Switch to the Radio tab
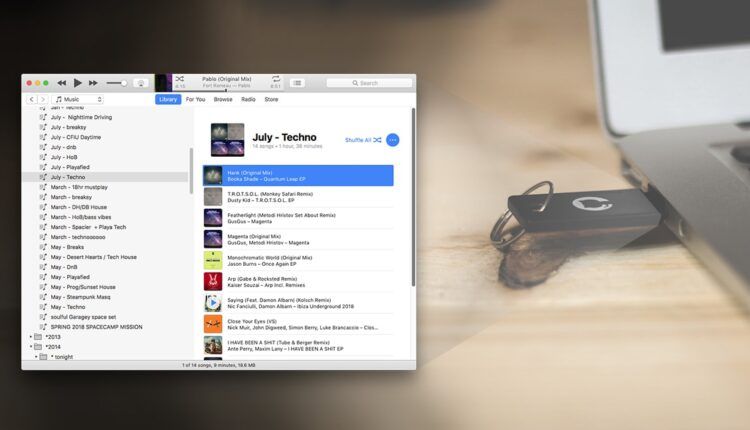This screenshot has width=750, height=430. click(x=248, y=99)
